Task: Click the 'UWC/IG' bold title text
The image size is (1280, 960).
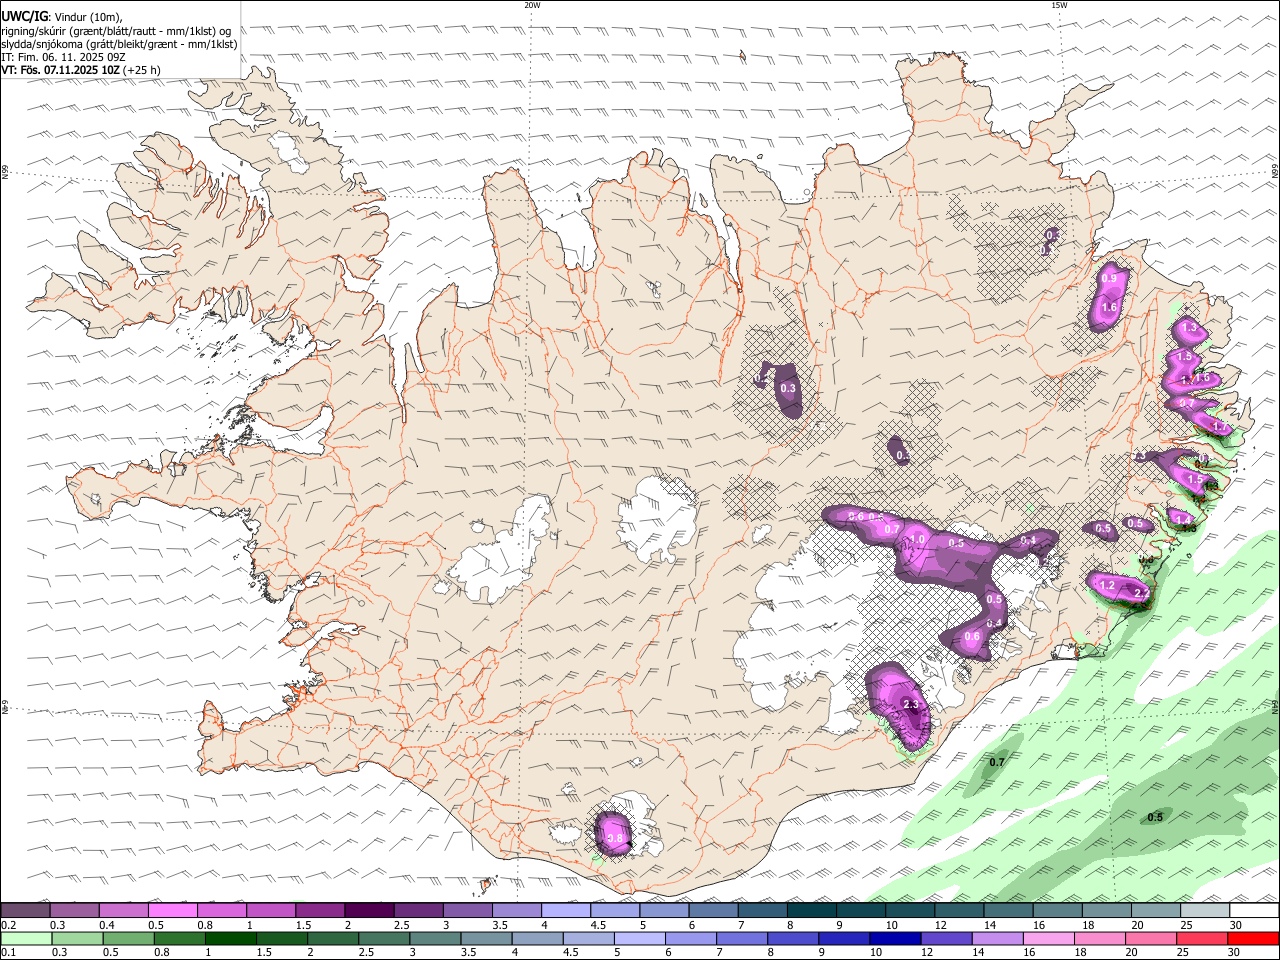Action: tap(24, 17)
